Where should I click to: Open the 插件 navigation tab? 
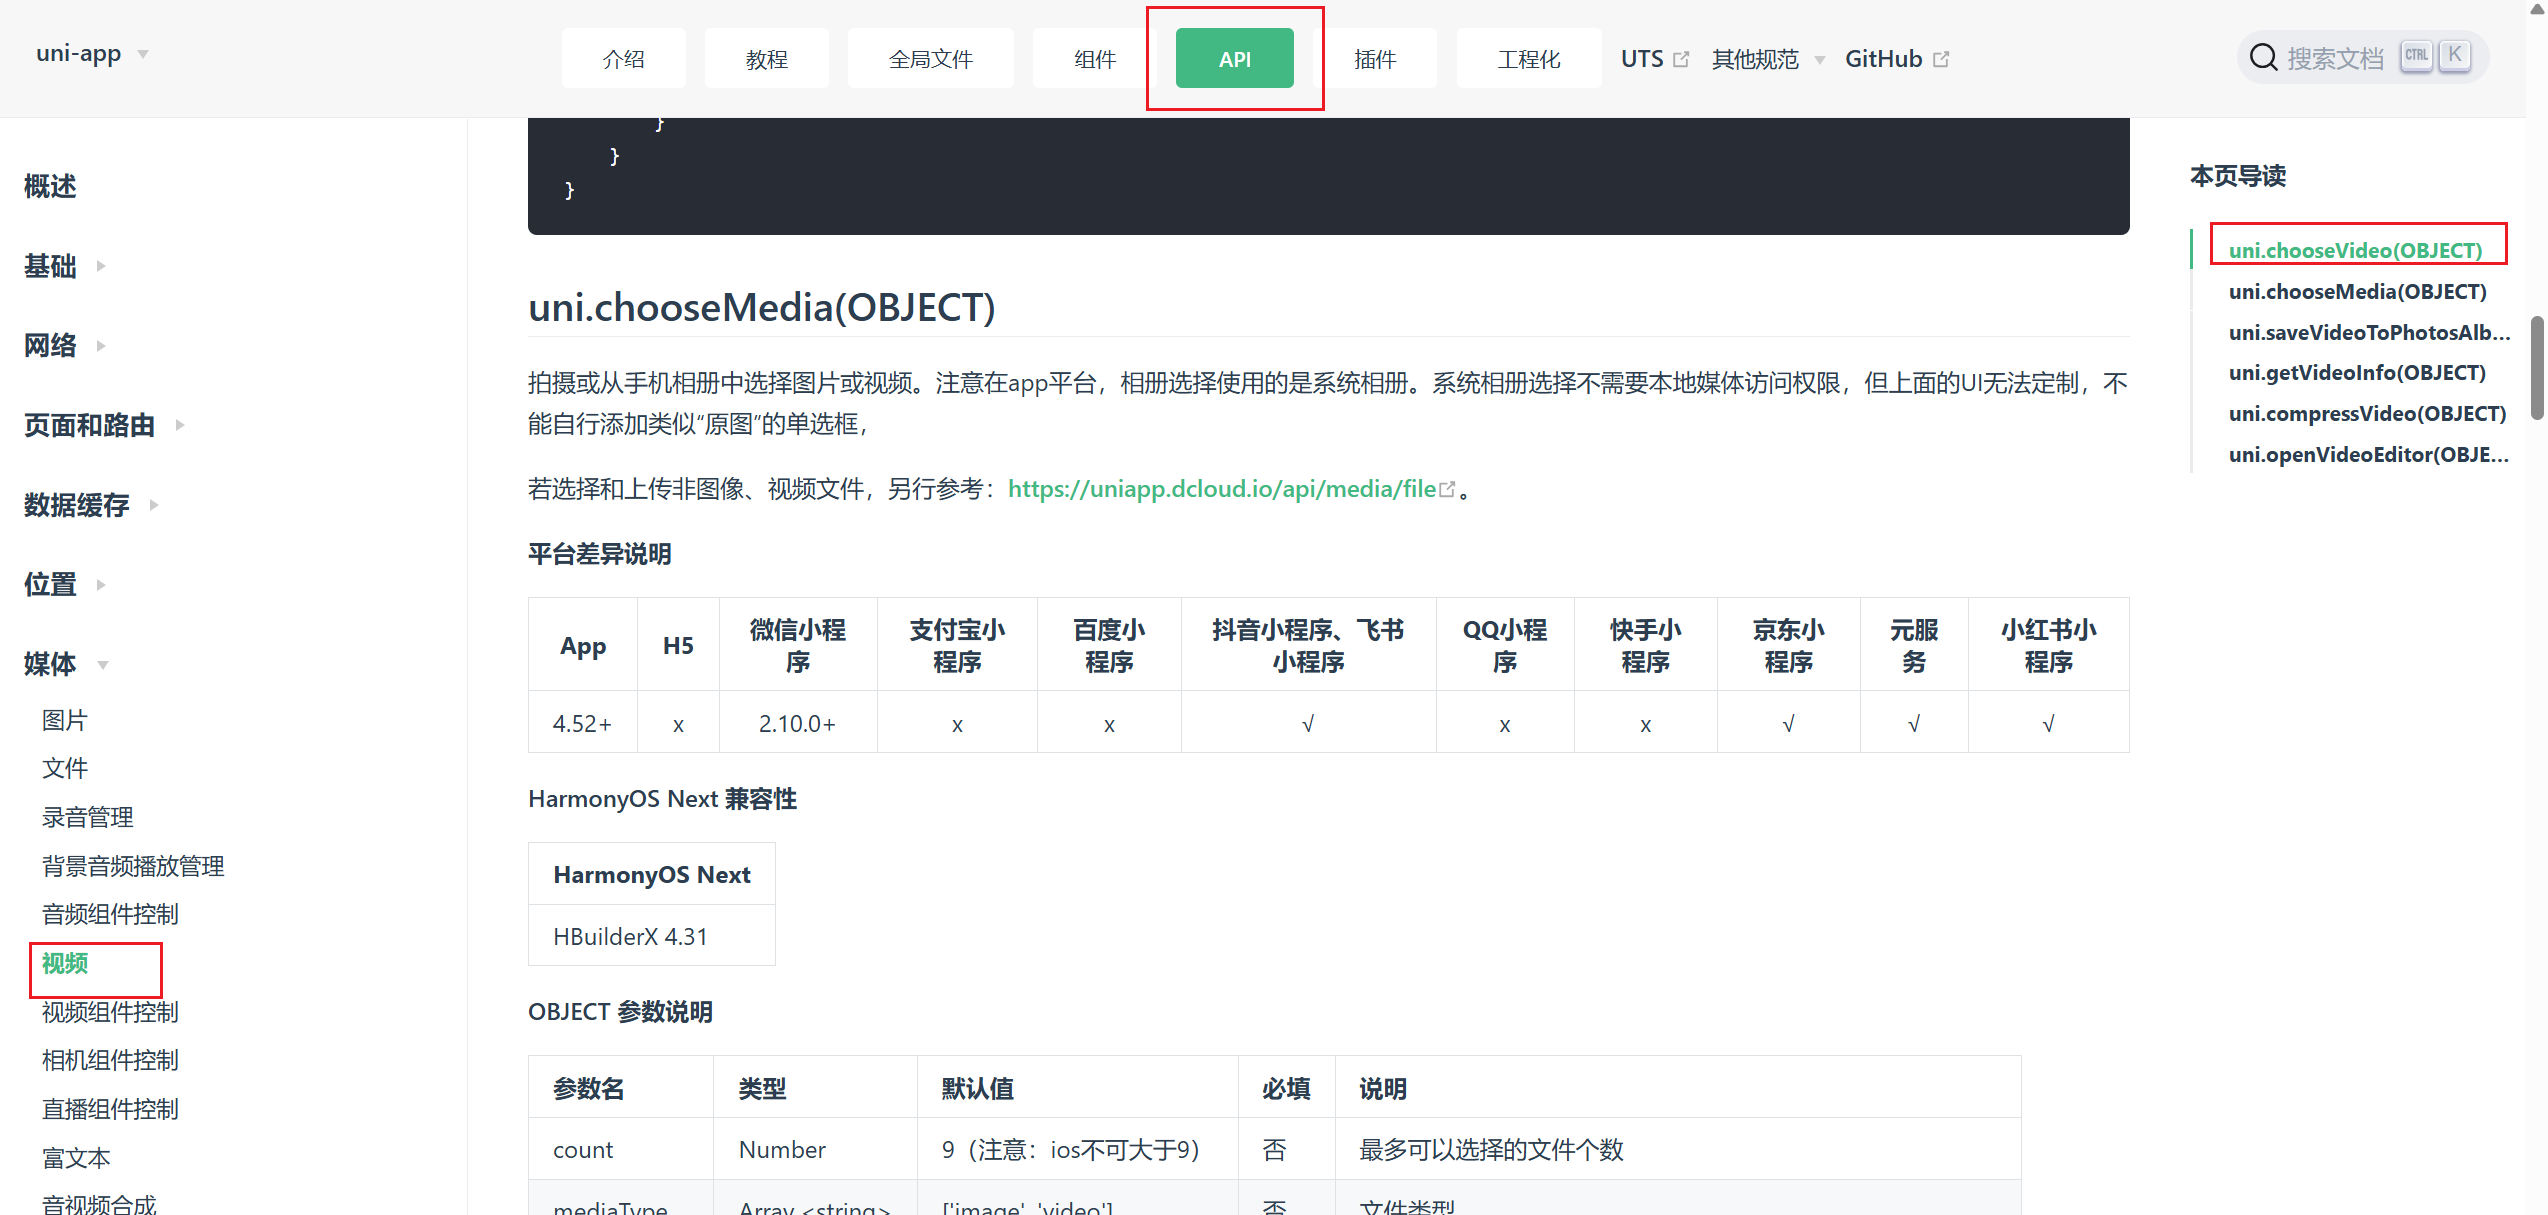point(1374,59)
